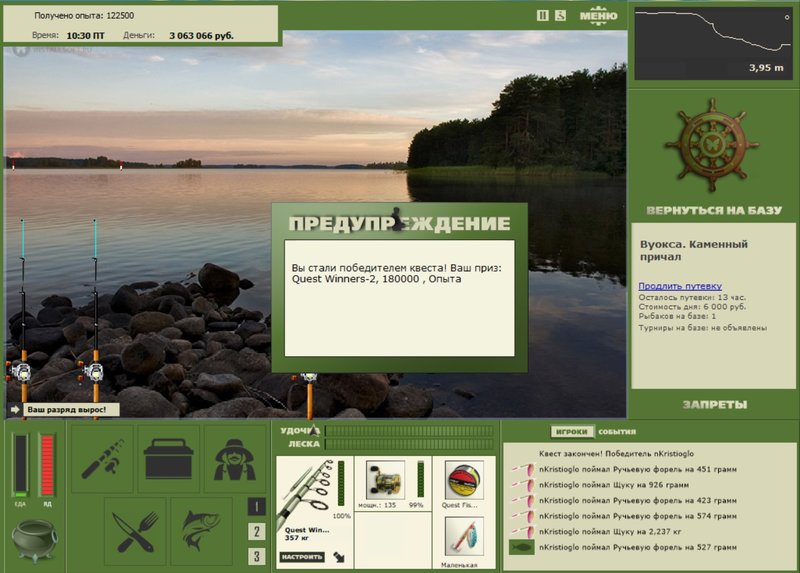Switch to rod slot 3
800x573 pixels.
pyautogui.click(x=257, y=556)
